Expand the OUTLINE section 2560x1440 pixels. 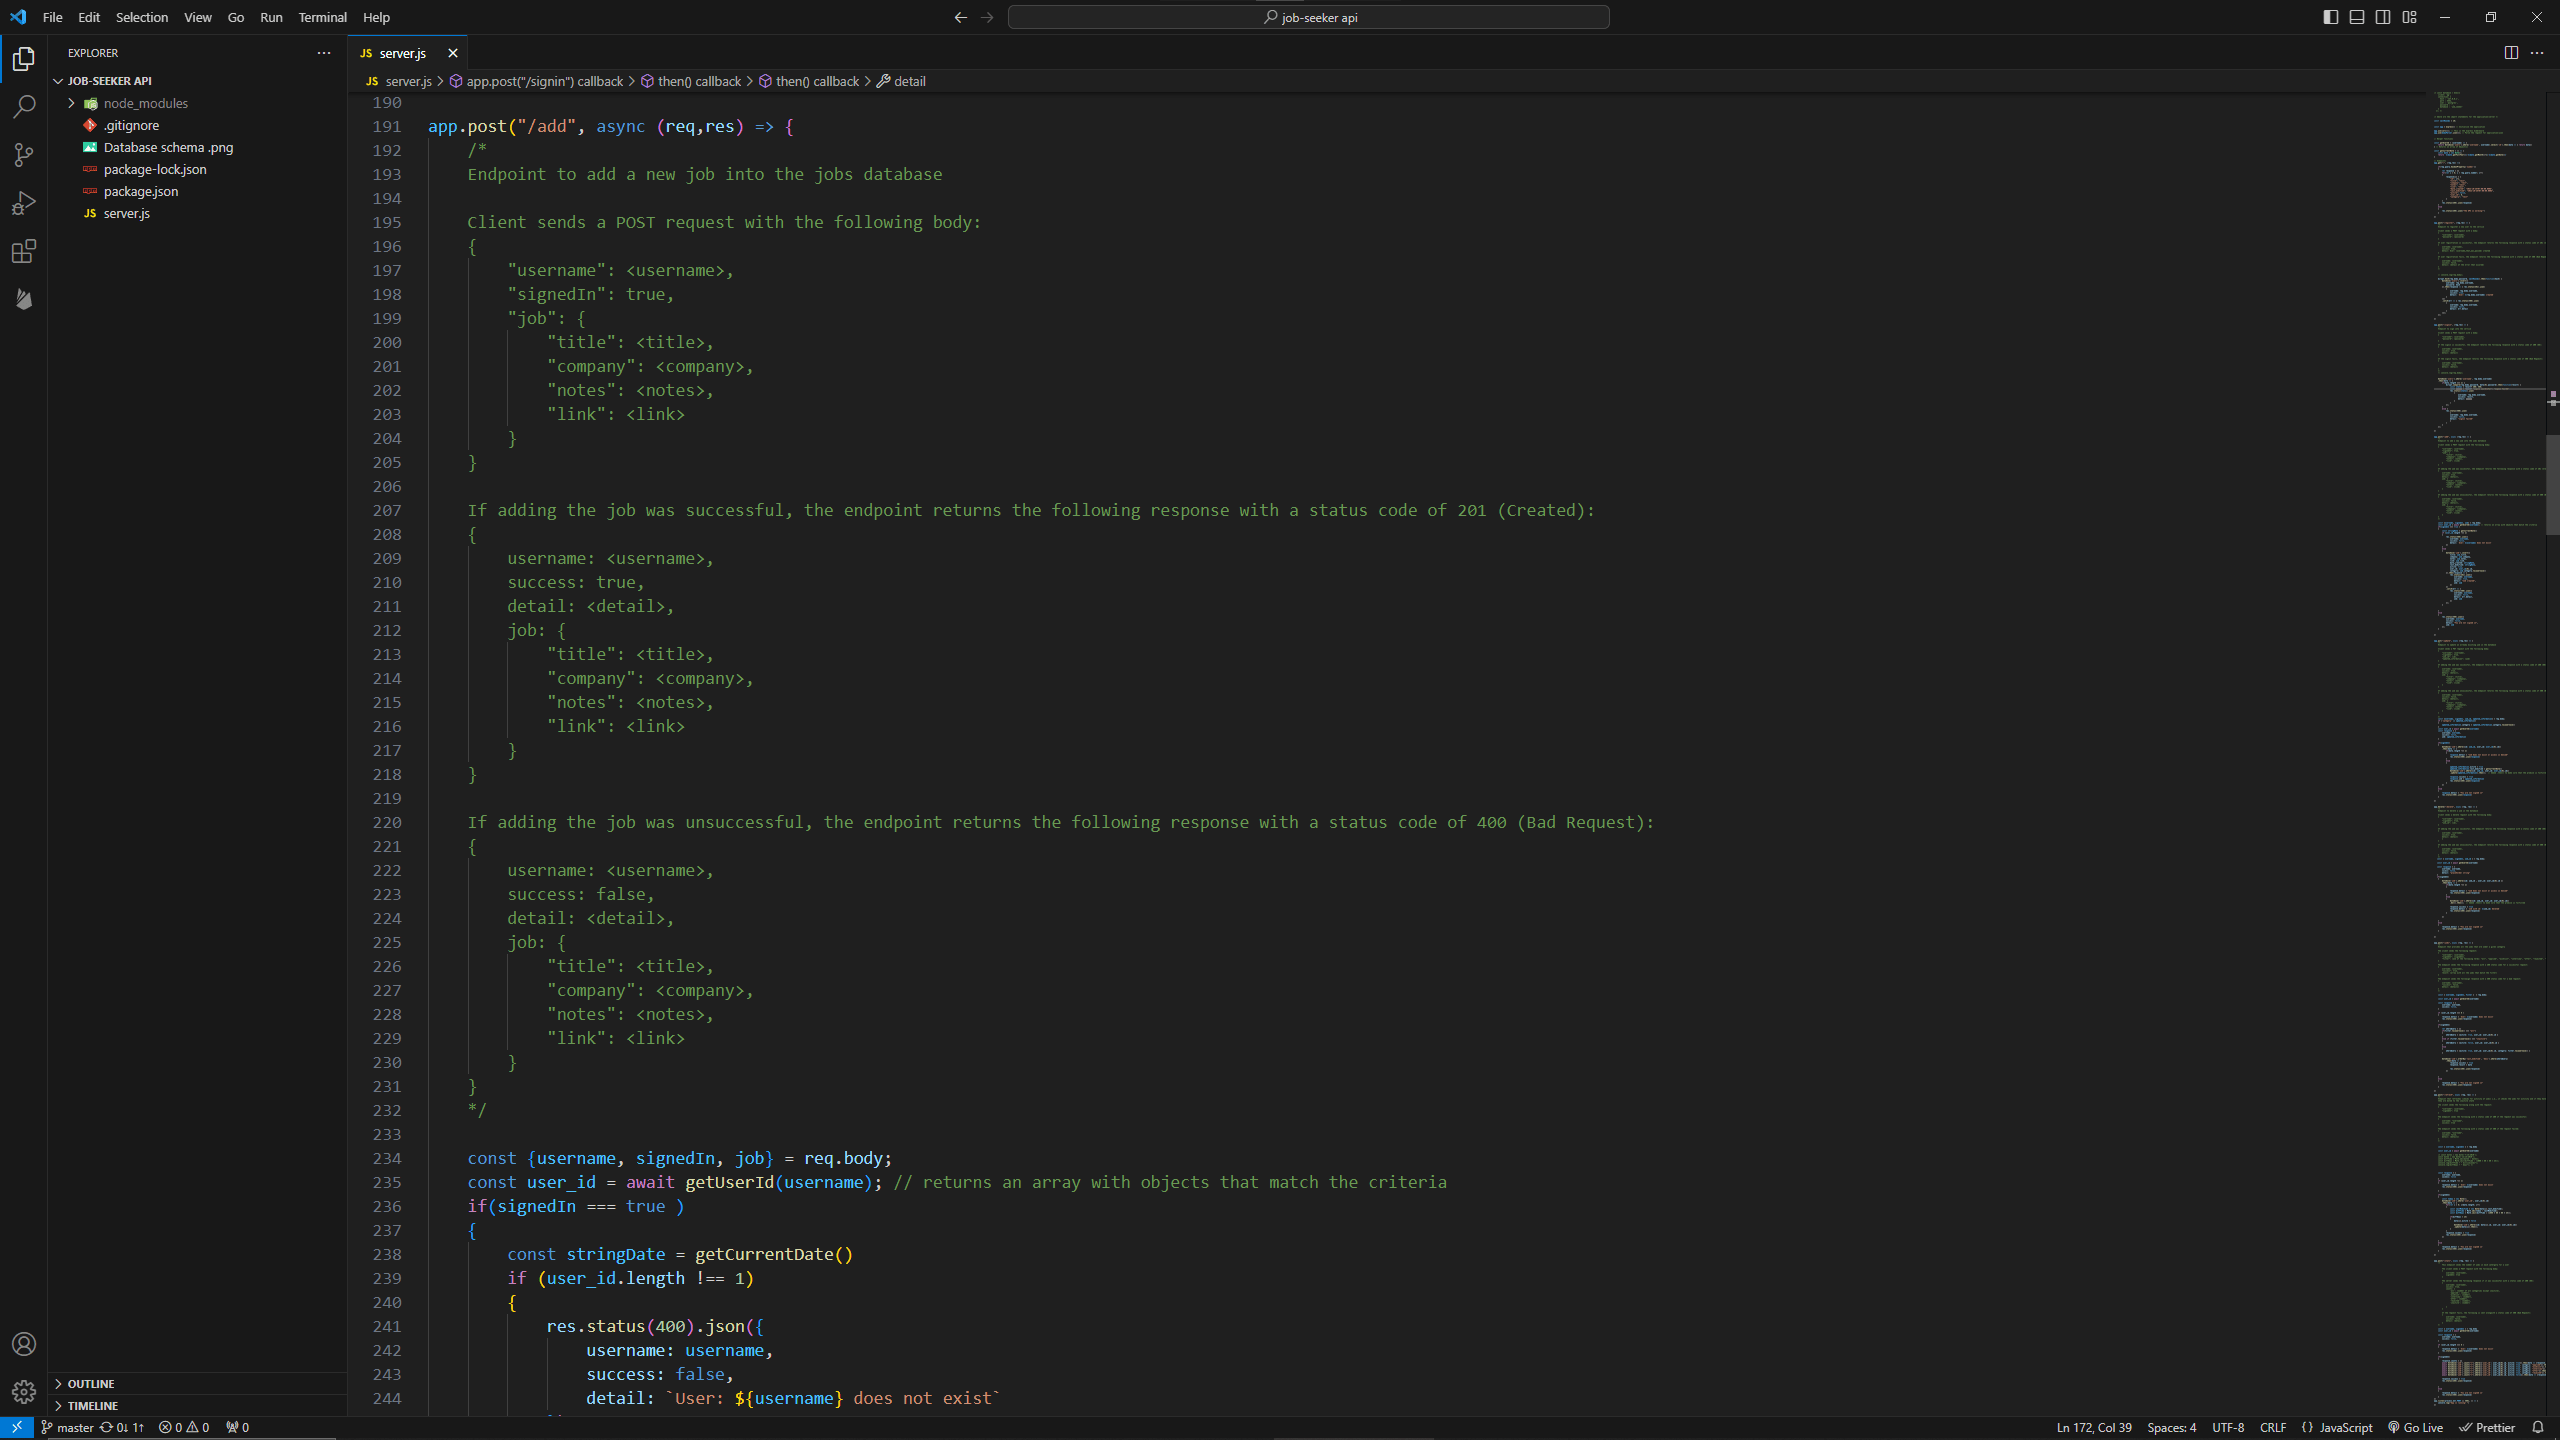[x=90, y=1384]
